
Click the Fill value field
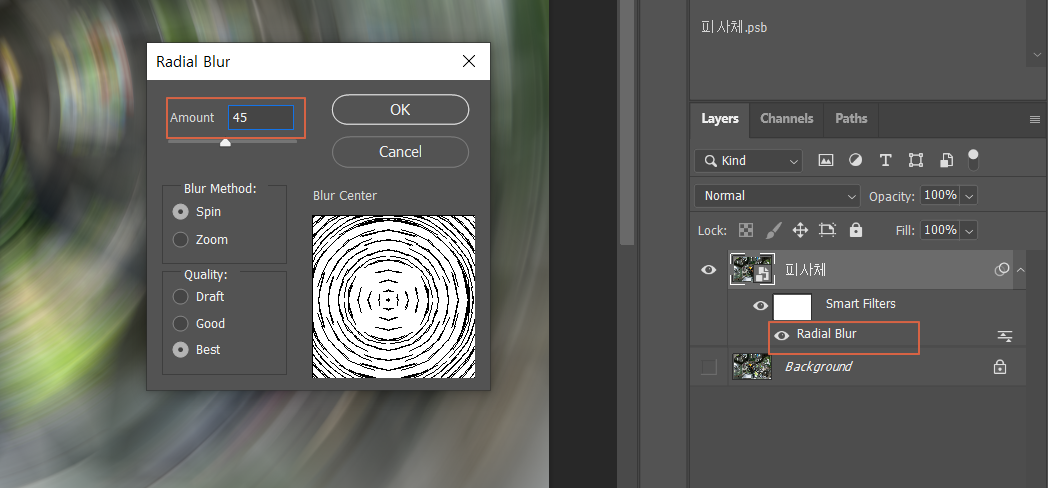(940, 230)
